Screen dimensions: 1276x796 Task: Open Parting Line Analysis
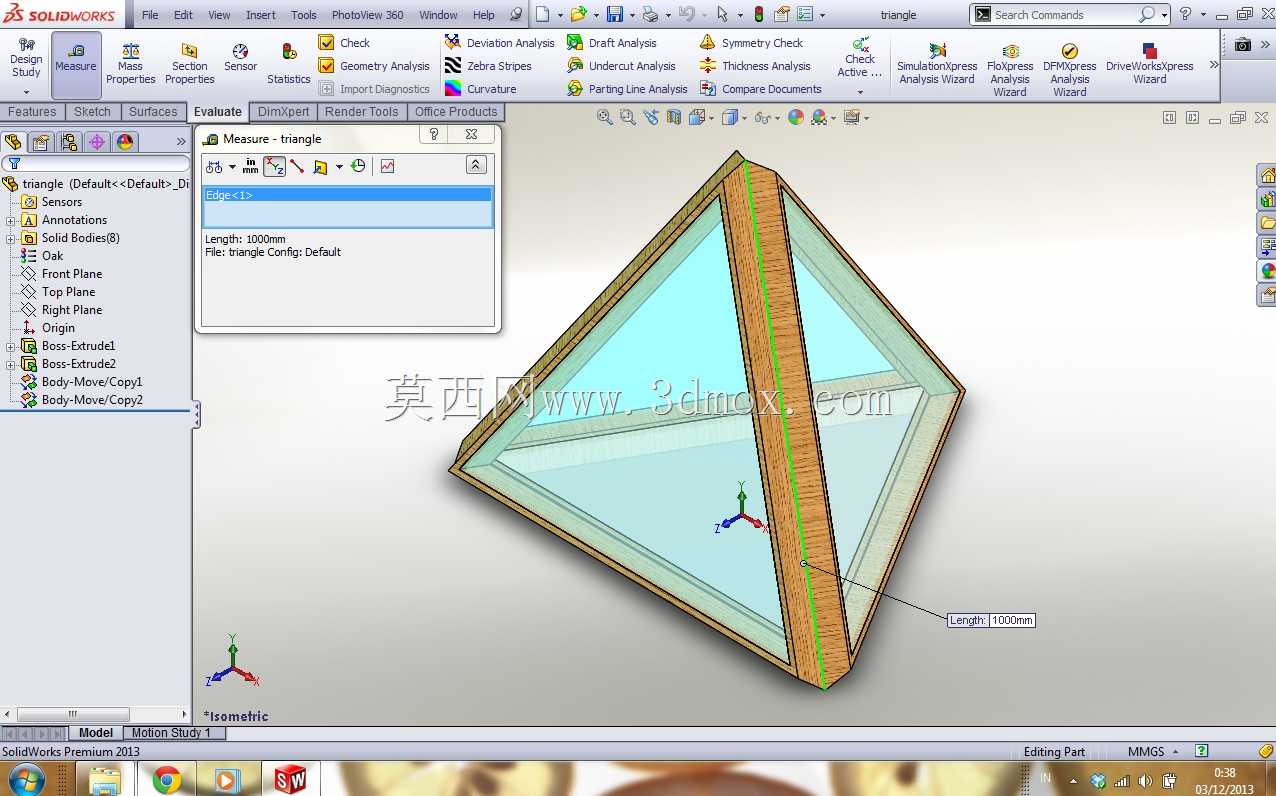pos(627,89)
